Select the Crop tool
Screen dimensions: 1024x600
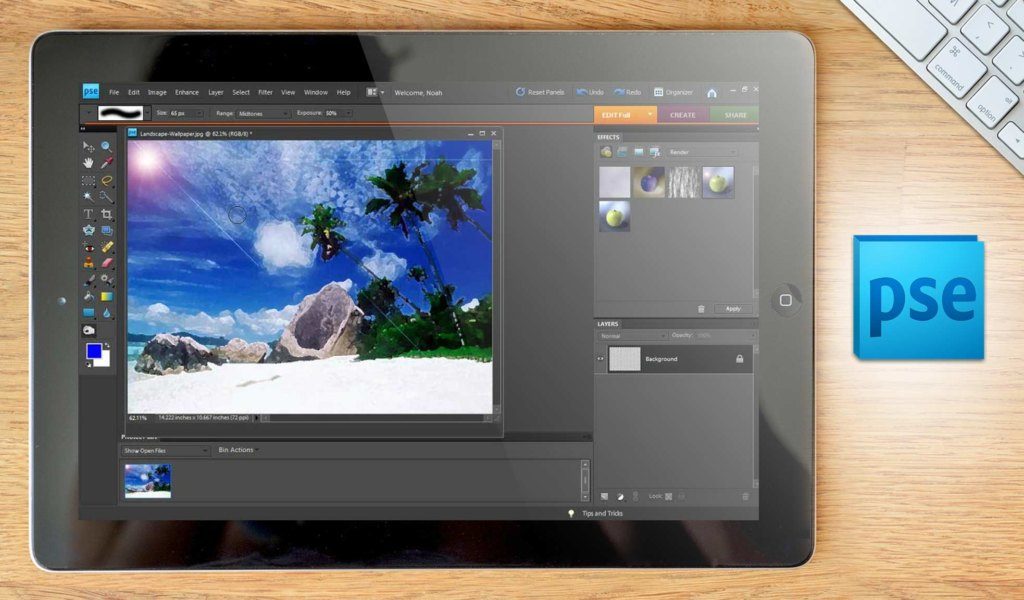click(x=106, y=213)
